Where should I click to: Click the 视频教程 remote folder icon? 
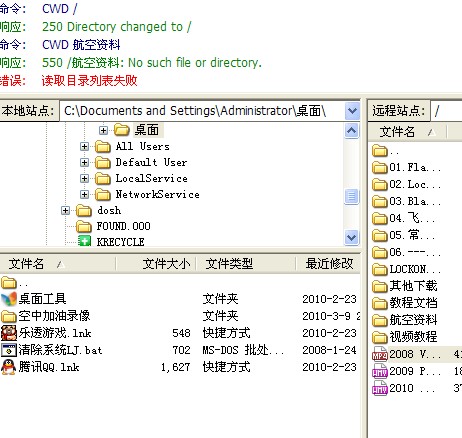tap(380, 337)
